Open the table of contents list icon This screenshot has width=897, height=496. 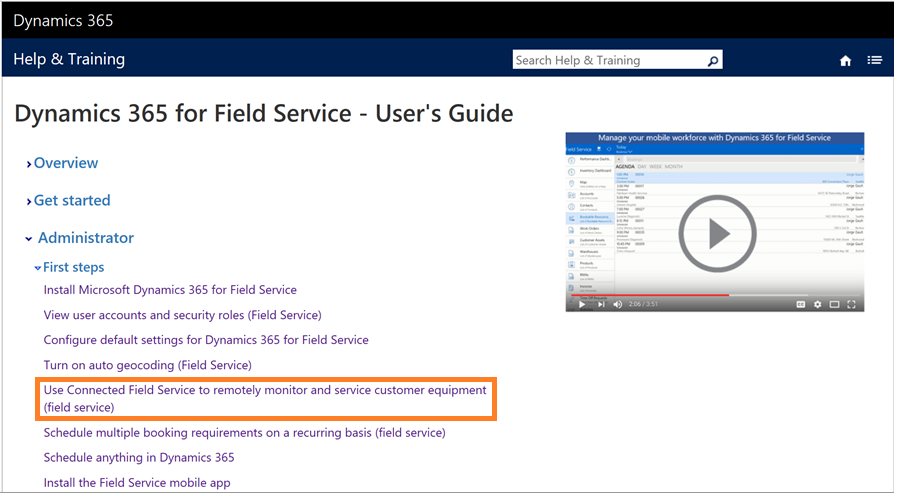point(874,60)
